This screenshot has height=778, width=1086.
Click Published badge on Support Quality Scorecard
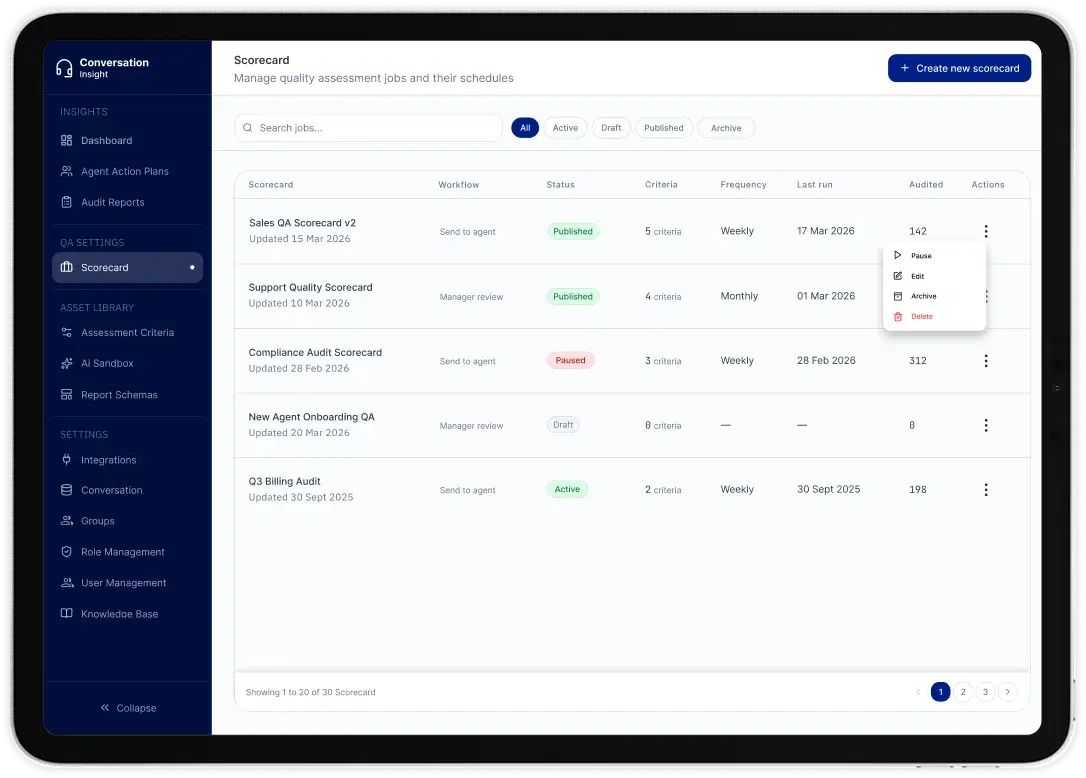[573, 297]
